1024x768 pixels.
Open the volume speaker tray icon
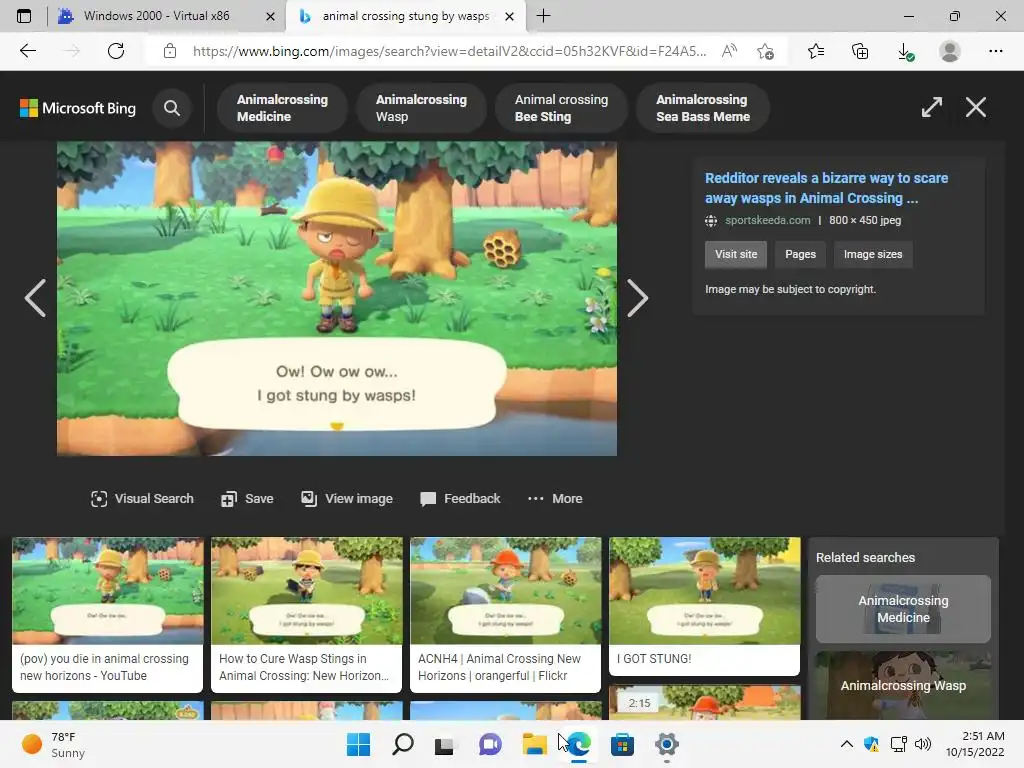(923, 744)
